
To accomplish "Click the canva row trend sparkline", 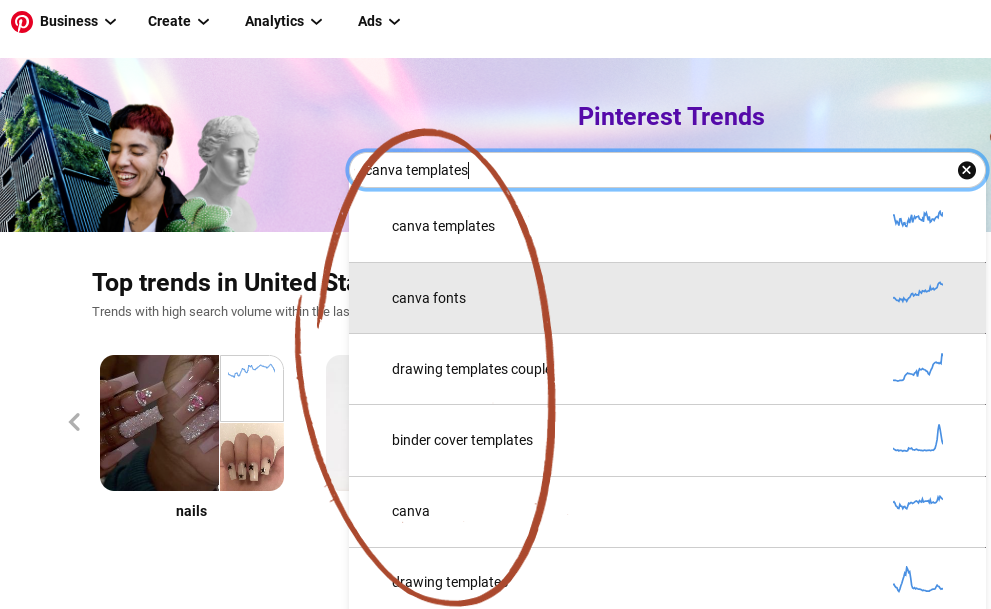I will [918, 503].
